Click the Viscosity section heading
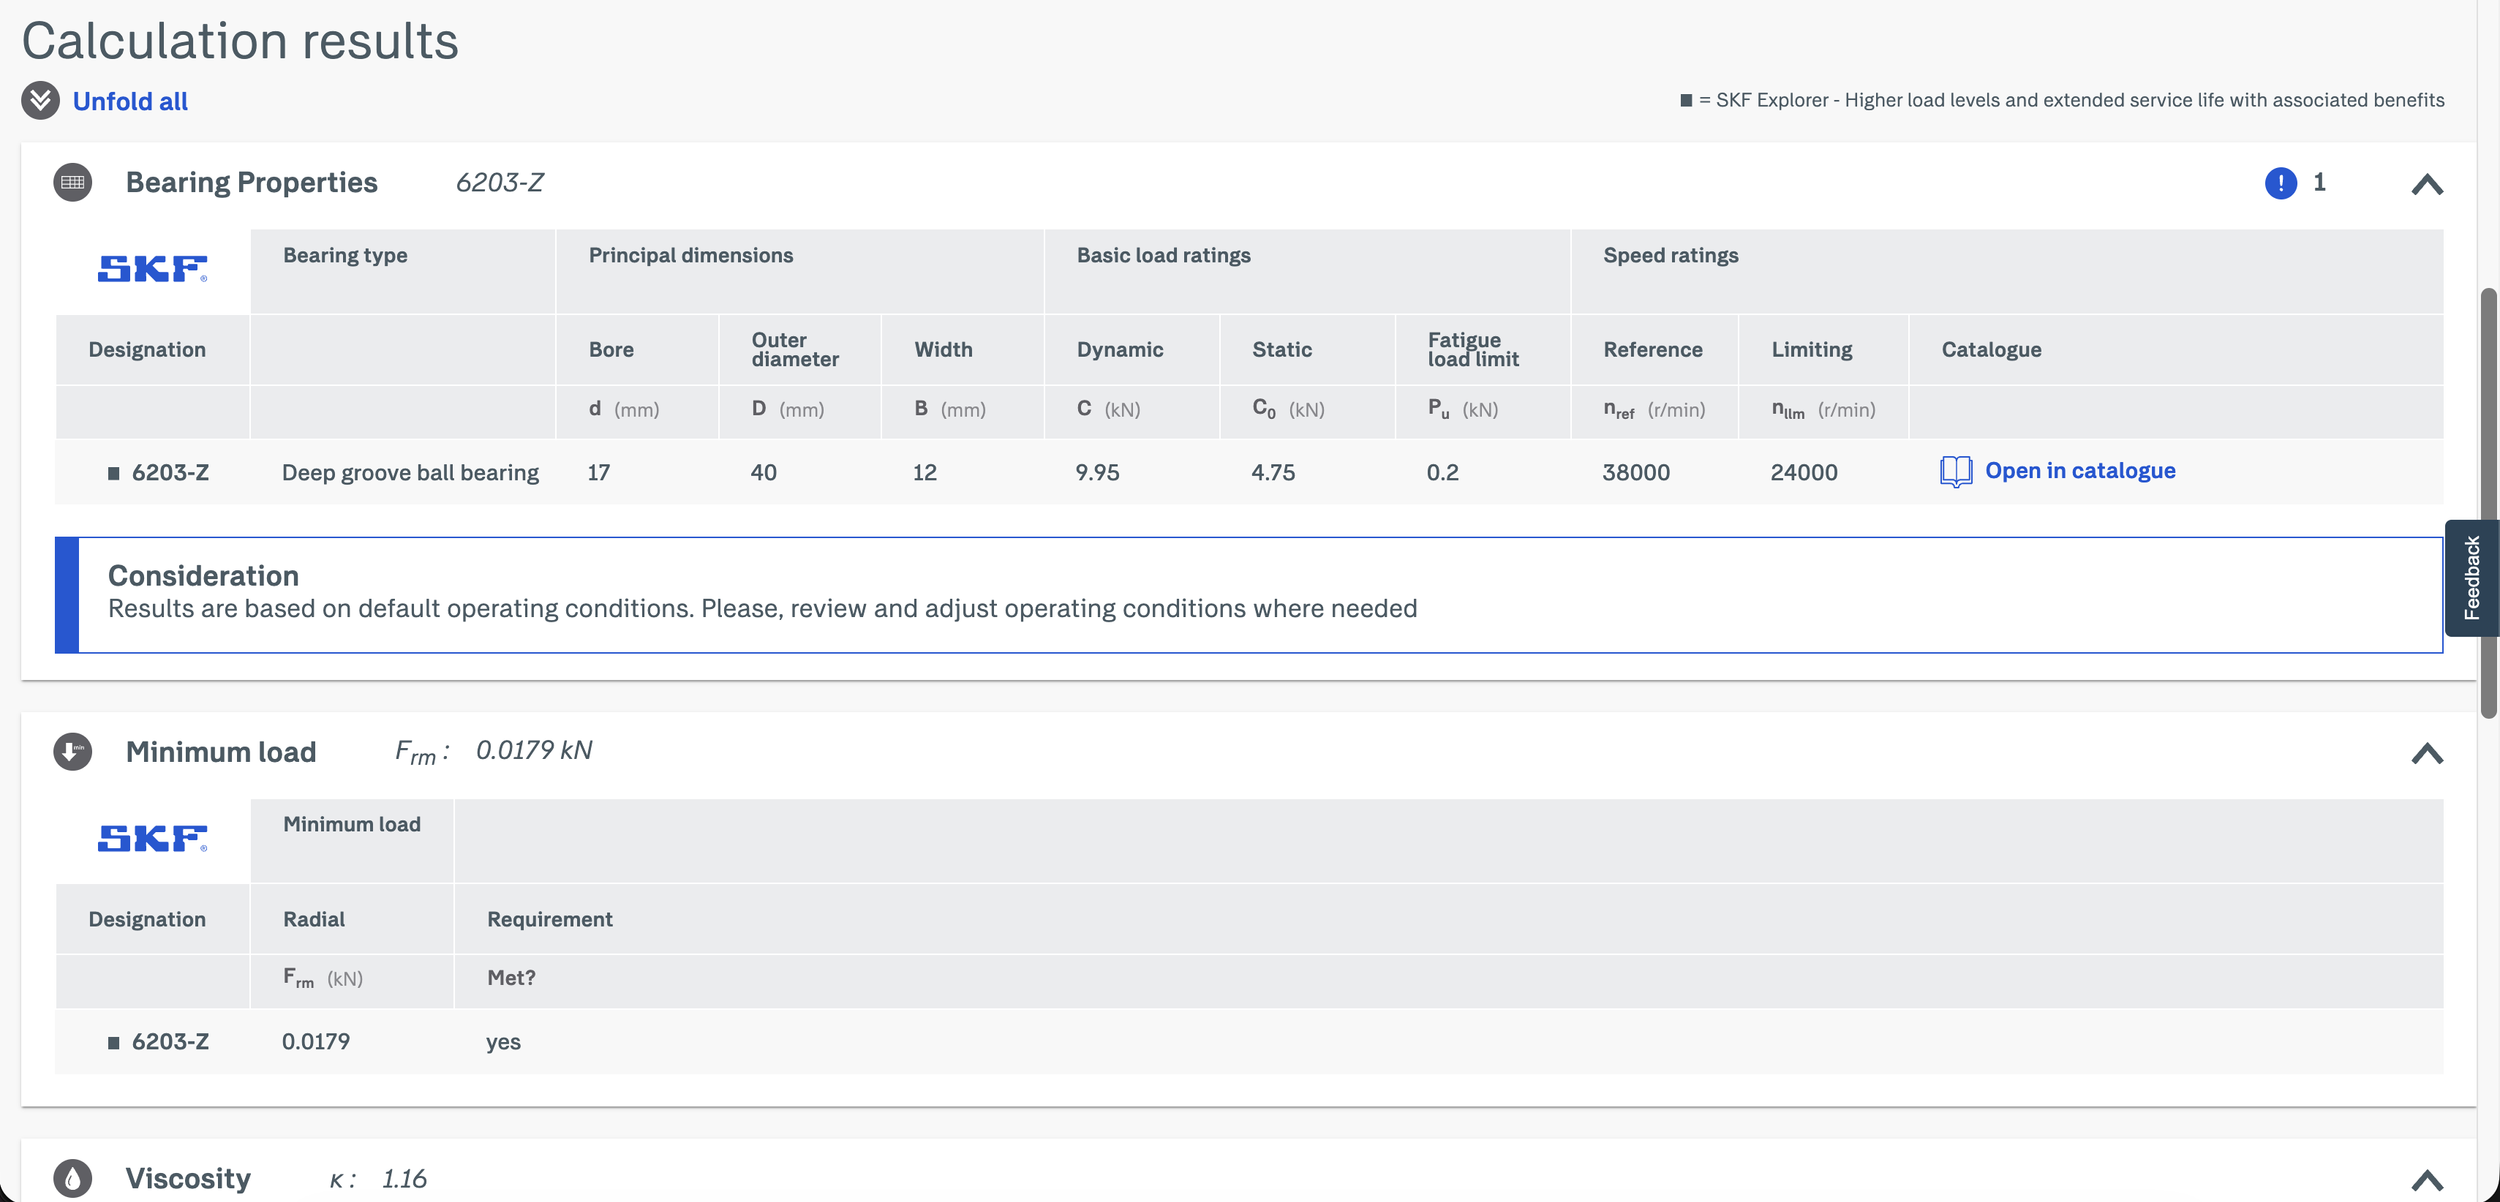This screenshot has height=1202, width=2500. (188, 1179)
